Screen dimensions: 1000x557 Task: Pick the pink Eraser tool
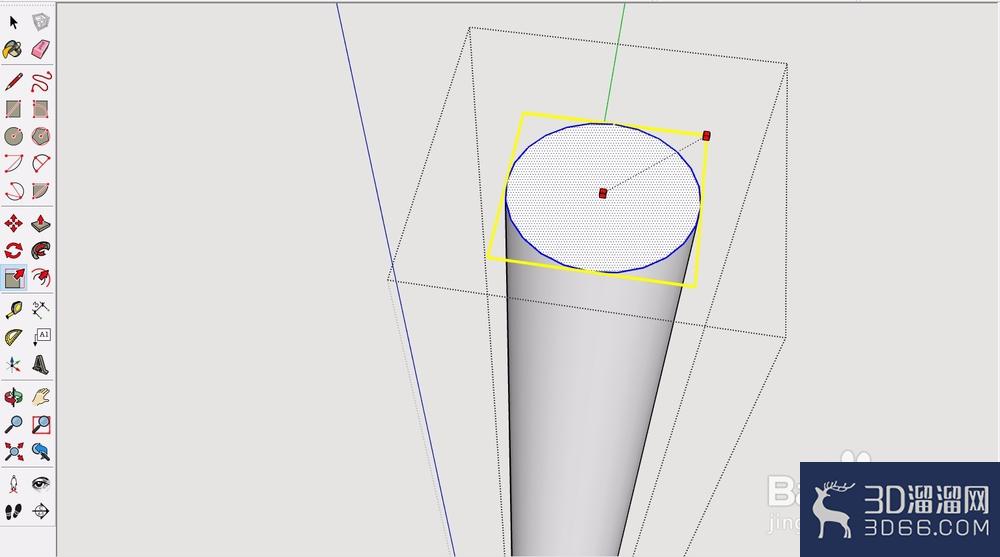[x=40, y=50]
